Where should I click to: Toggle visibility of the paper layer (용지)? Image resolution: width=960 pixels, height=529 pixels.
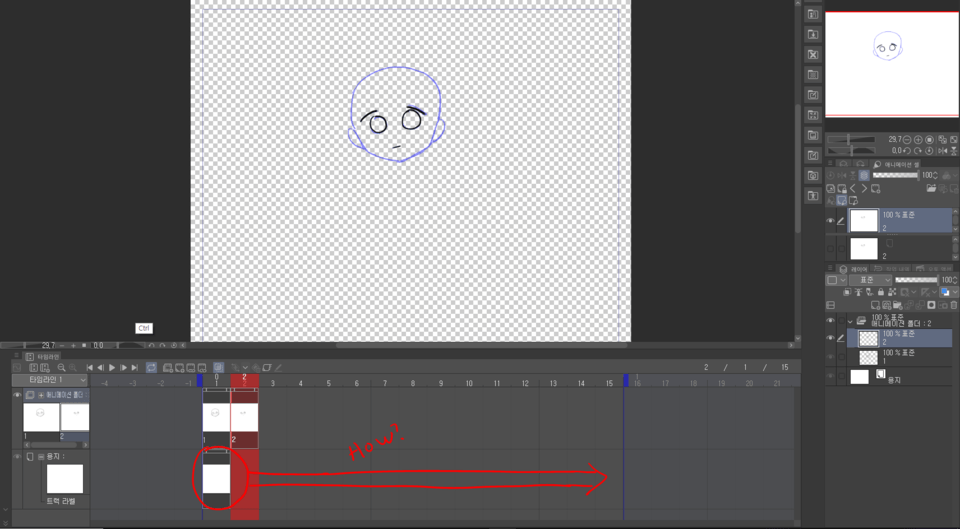[831, 377]
